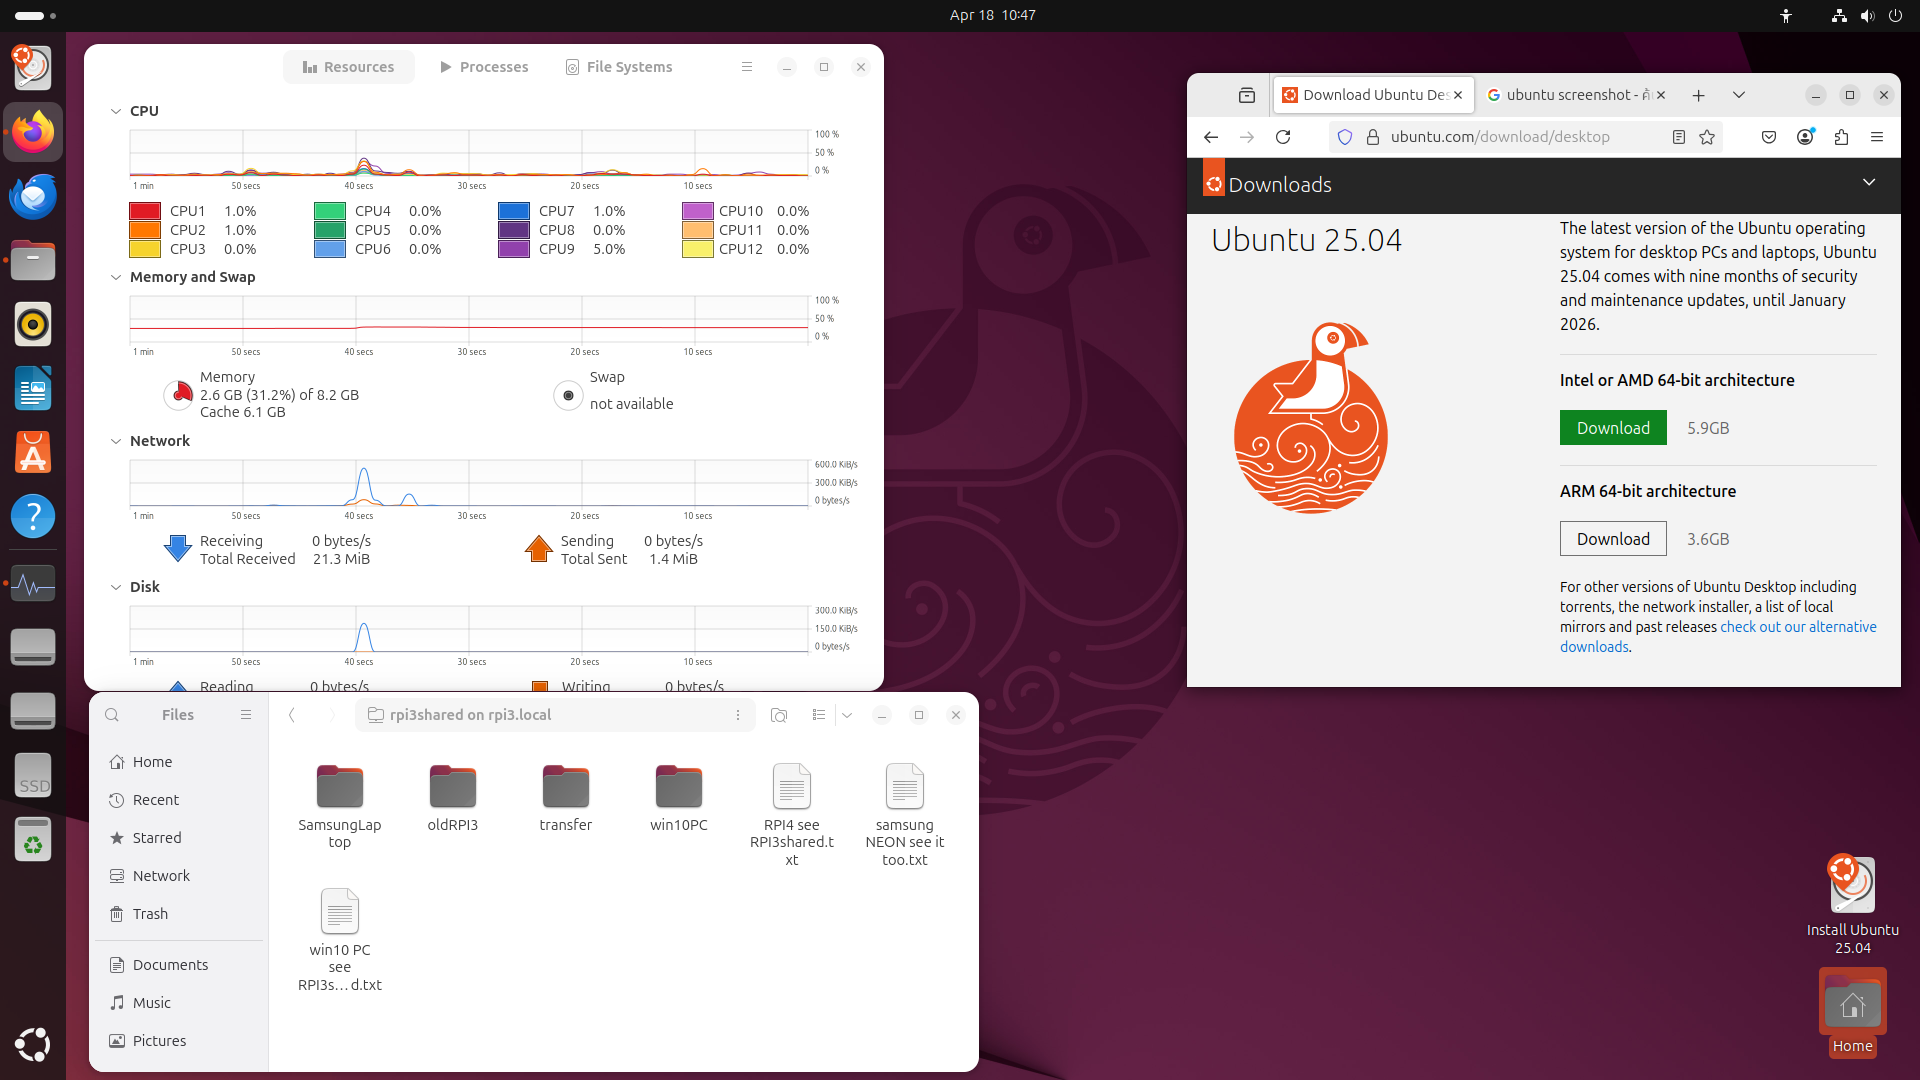The height and width of the screenshot is (1080, 1920).
Task: Change the CPU7 blue color swatch
Action: (514, 211)
